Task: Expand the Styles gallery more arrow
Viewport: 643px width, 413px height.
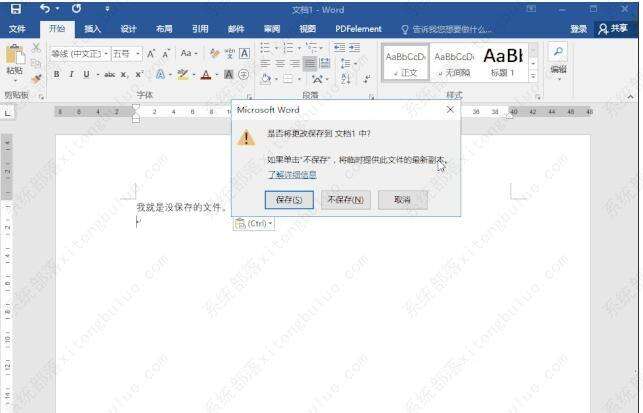Action: click(x=533, y=76)
